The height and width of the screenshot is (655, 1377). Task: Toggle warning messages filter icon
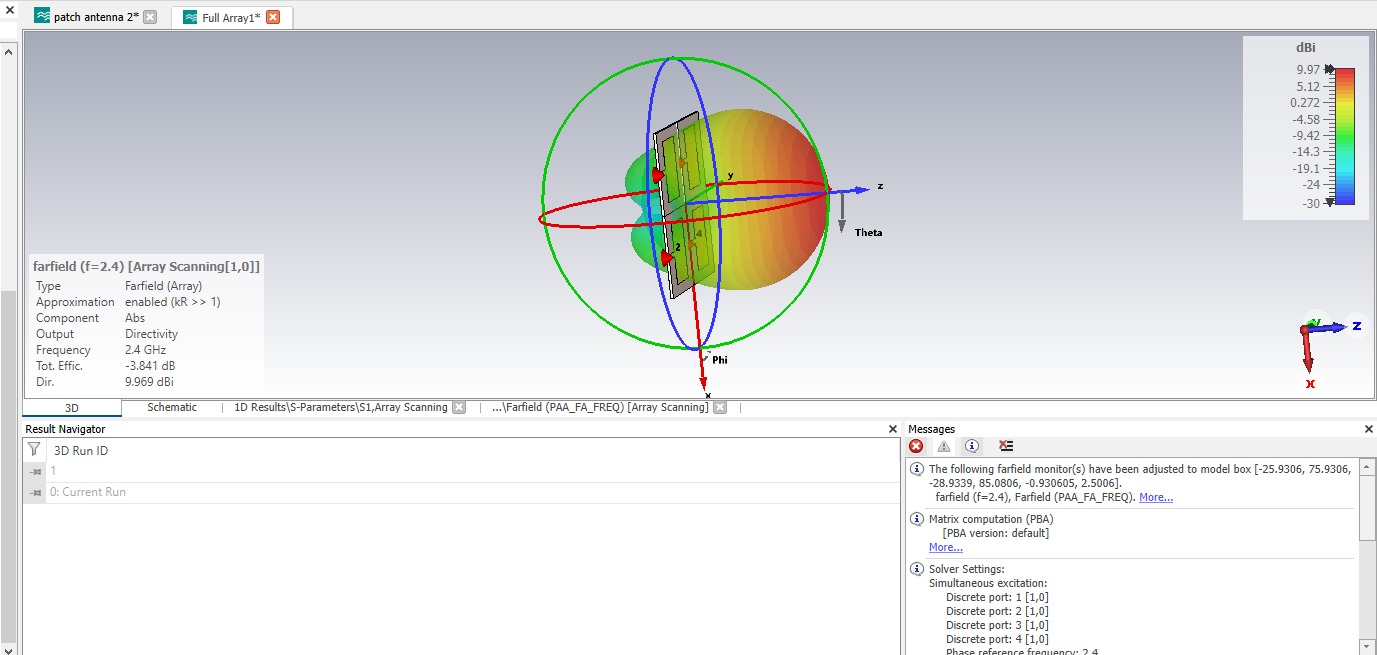(944, 447)
